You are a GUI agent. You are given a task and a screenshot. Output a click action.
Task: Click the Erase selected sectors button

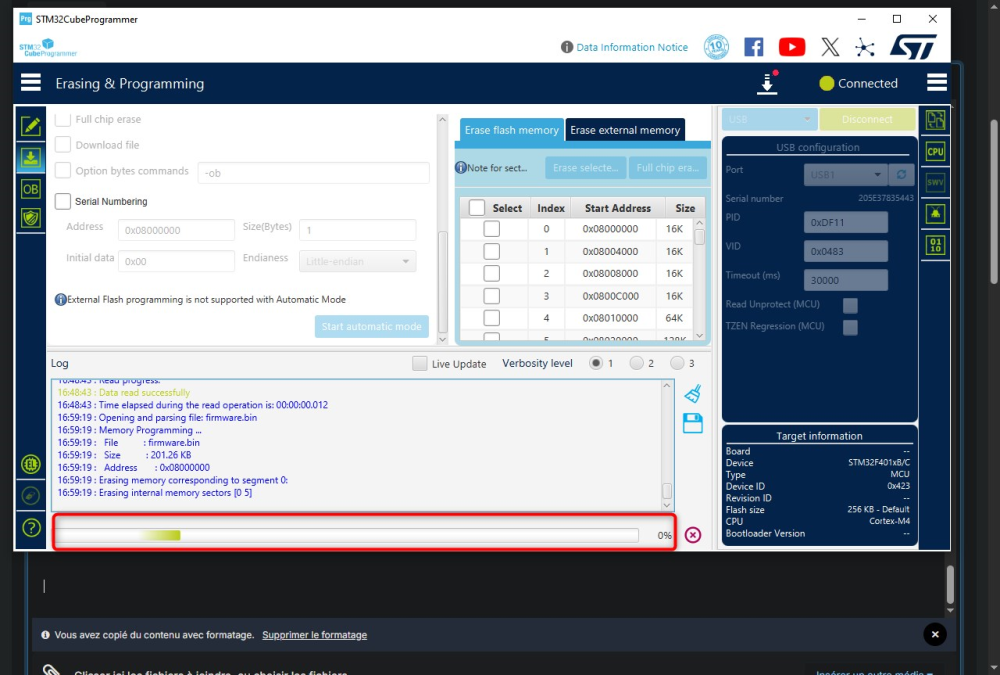(585, 168)
